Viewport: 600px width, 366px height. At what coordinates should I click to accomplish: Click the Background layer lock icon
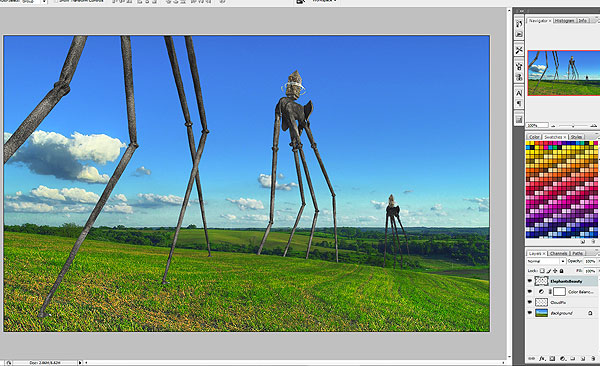coord(590,313)
